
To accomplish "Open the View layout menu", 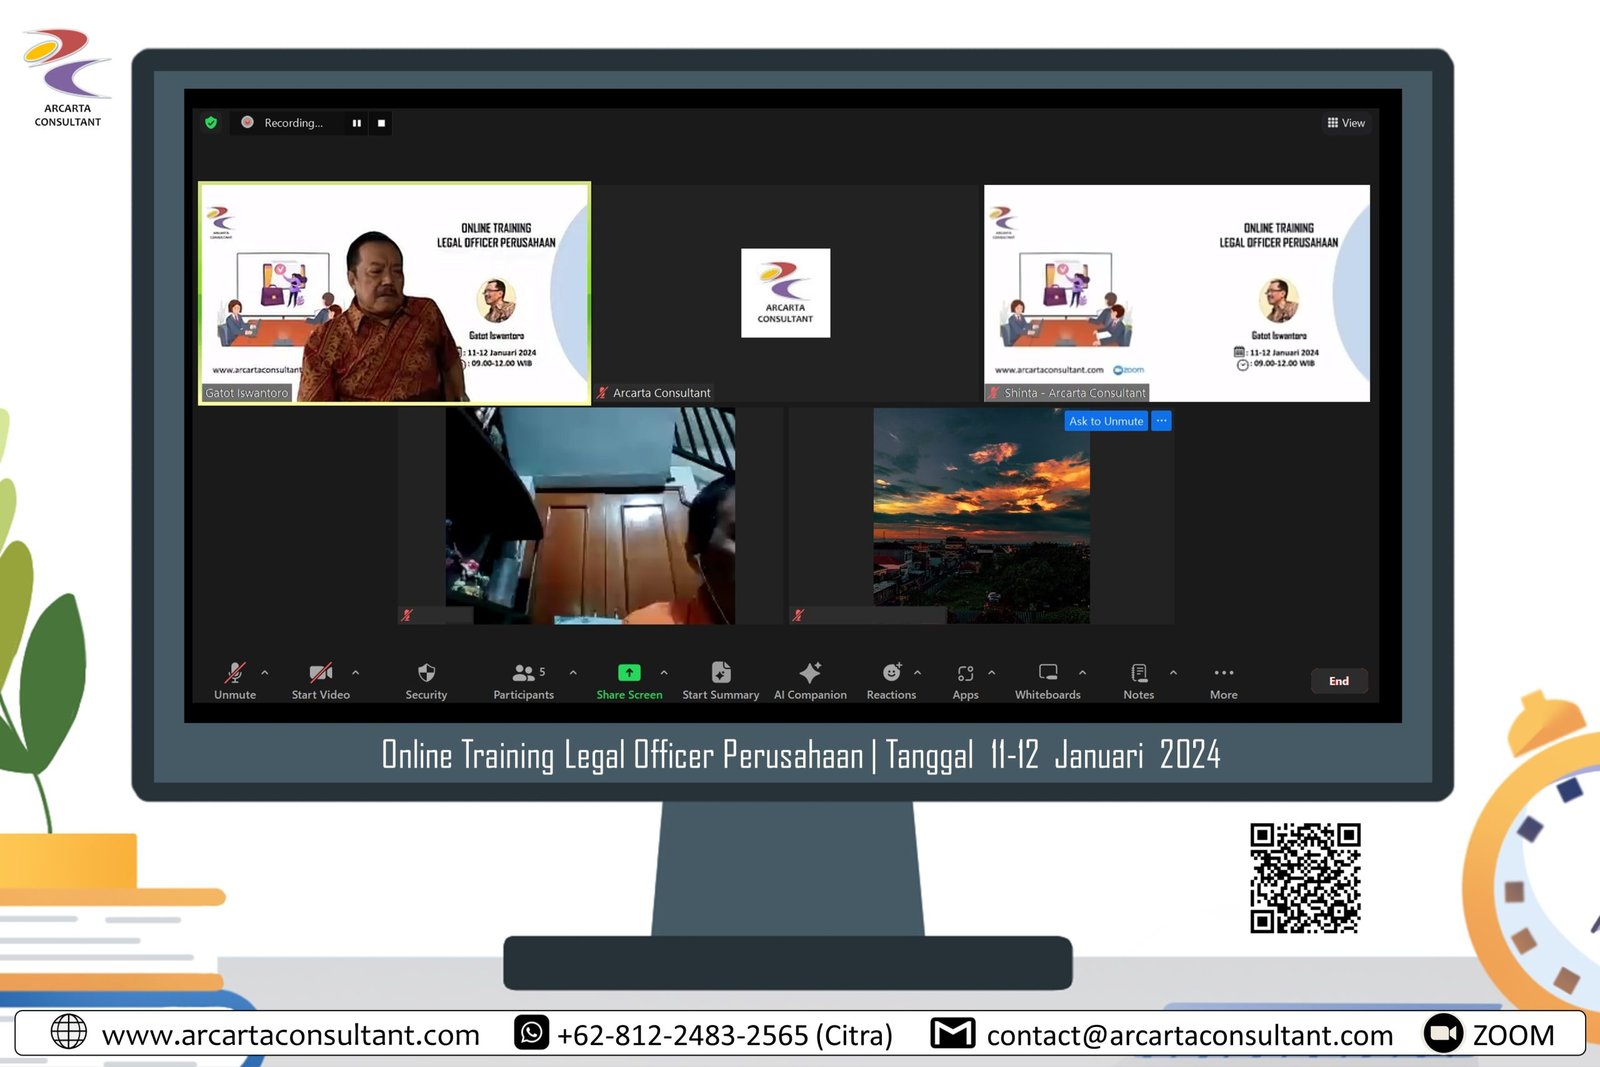I will click(x=1346, y=123).
